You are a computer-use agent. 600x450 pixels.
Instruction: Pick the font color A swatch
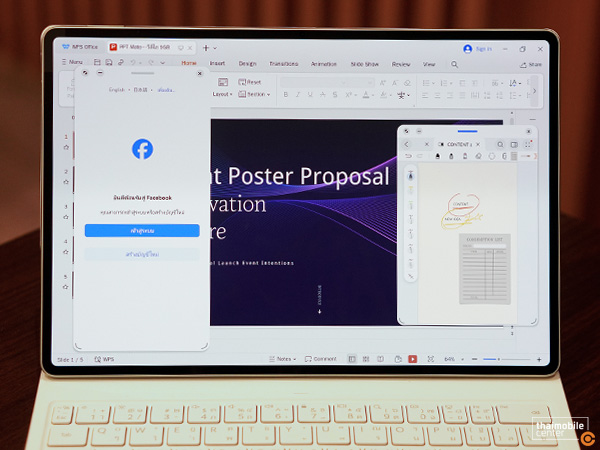coord(366,95)
